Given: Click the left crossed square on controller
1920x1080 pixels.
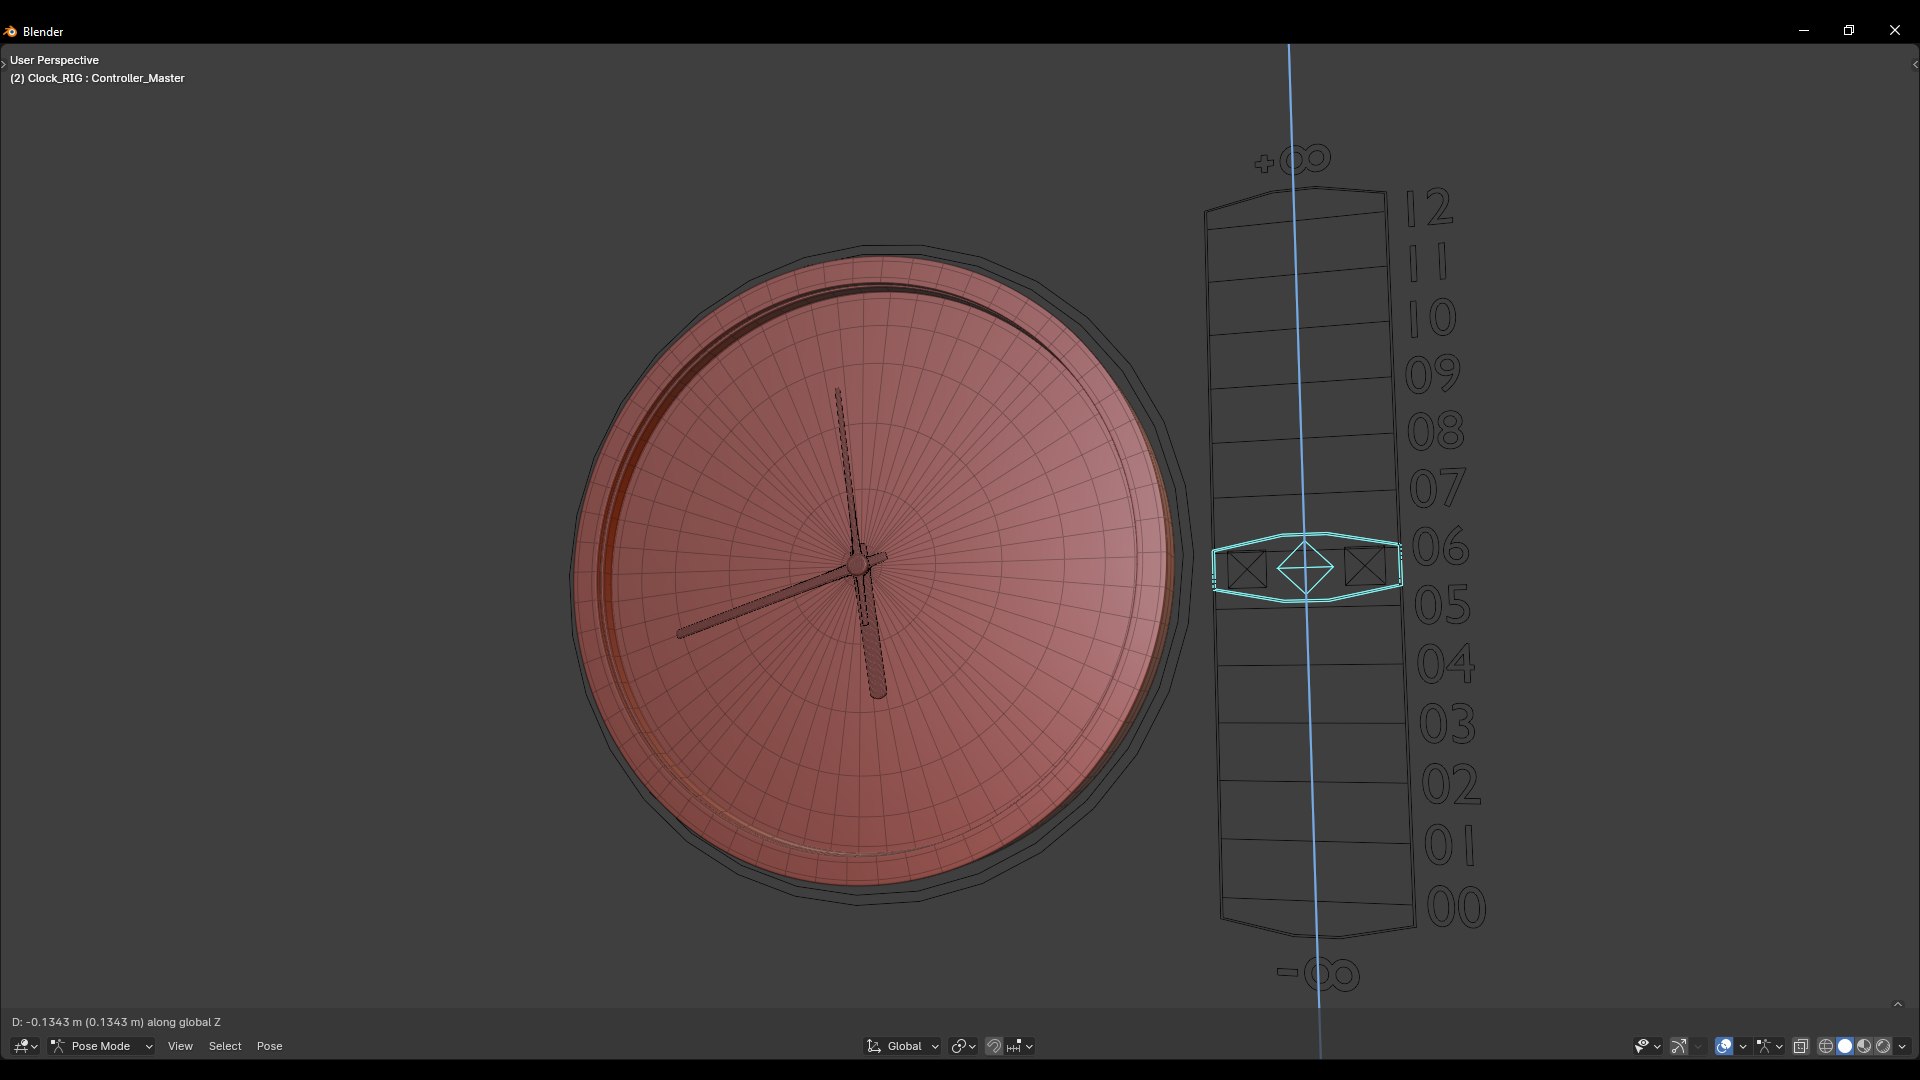Looking at the screenshot, I should pyautogui.click(x=1247, y=570).
